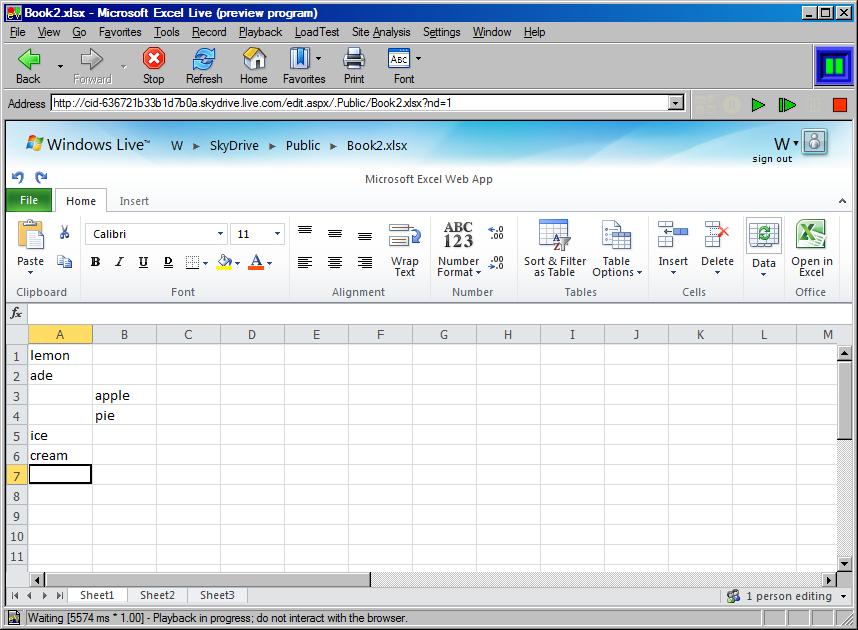Apply bottom vertical alignment
858x630 pixels.
pyautogui.click(x=365, y=235)
